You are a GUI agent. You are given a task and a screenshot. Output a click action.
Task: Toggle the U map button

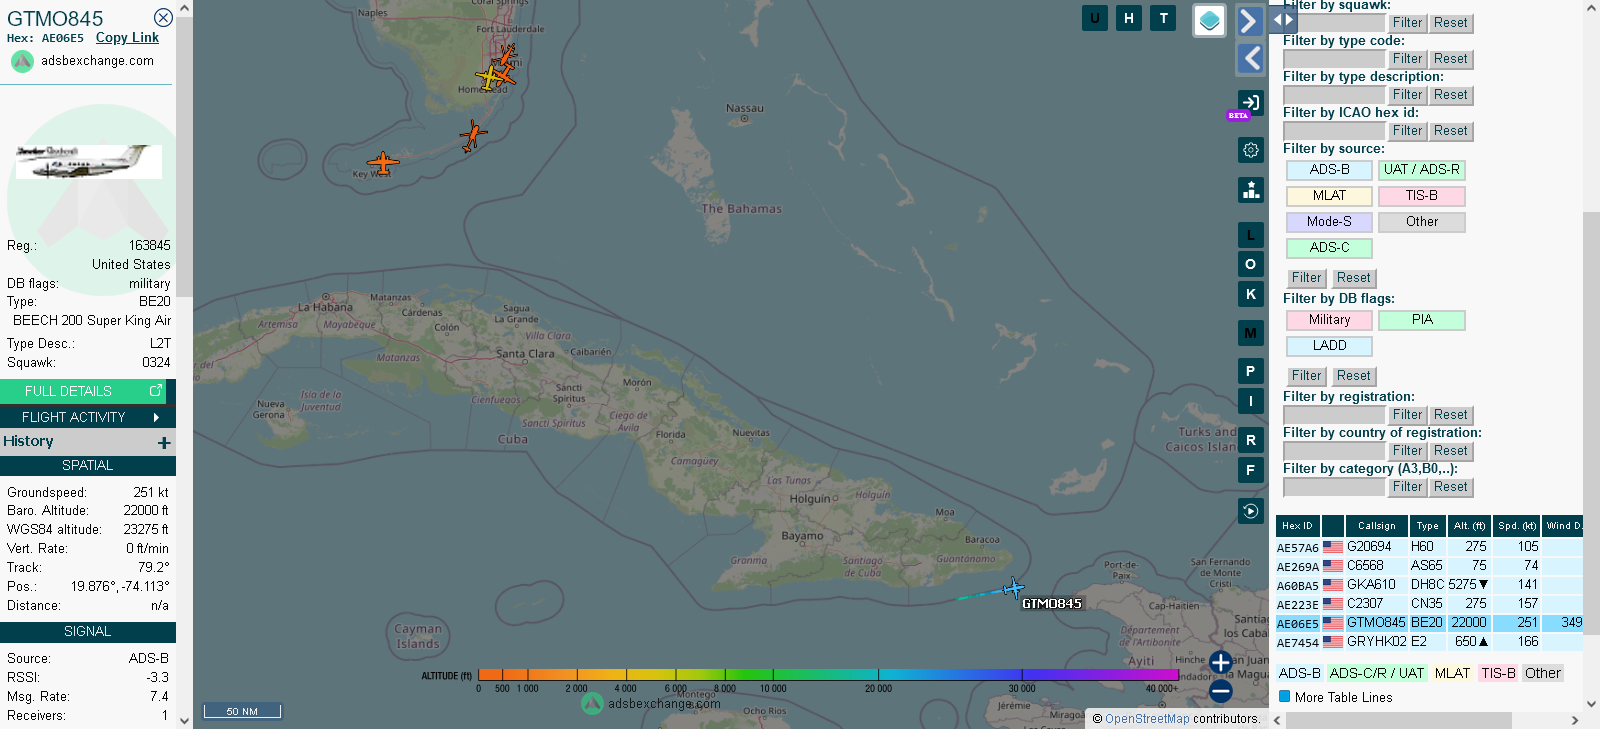point(1095,18)
